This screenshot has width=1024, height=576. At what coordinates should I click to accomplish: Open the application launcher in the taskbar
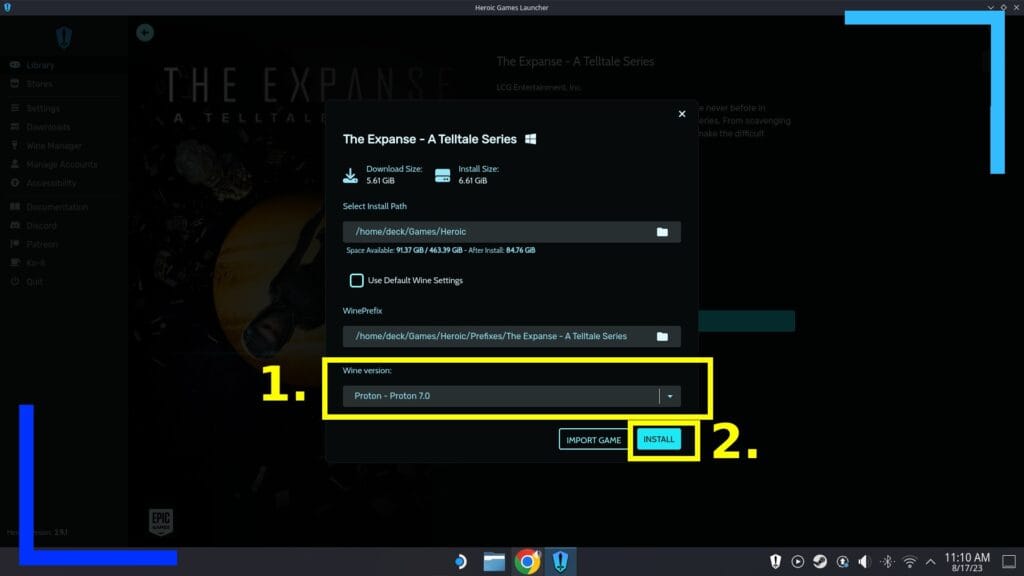click(460, 562)
